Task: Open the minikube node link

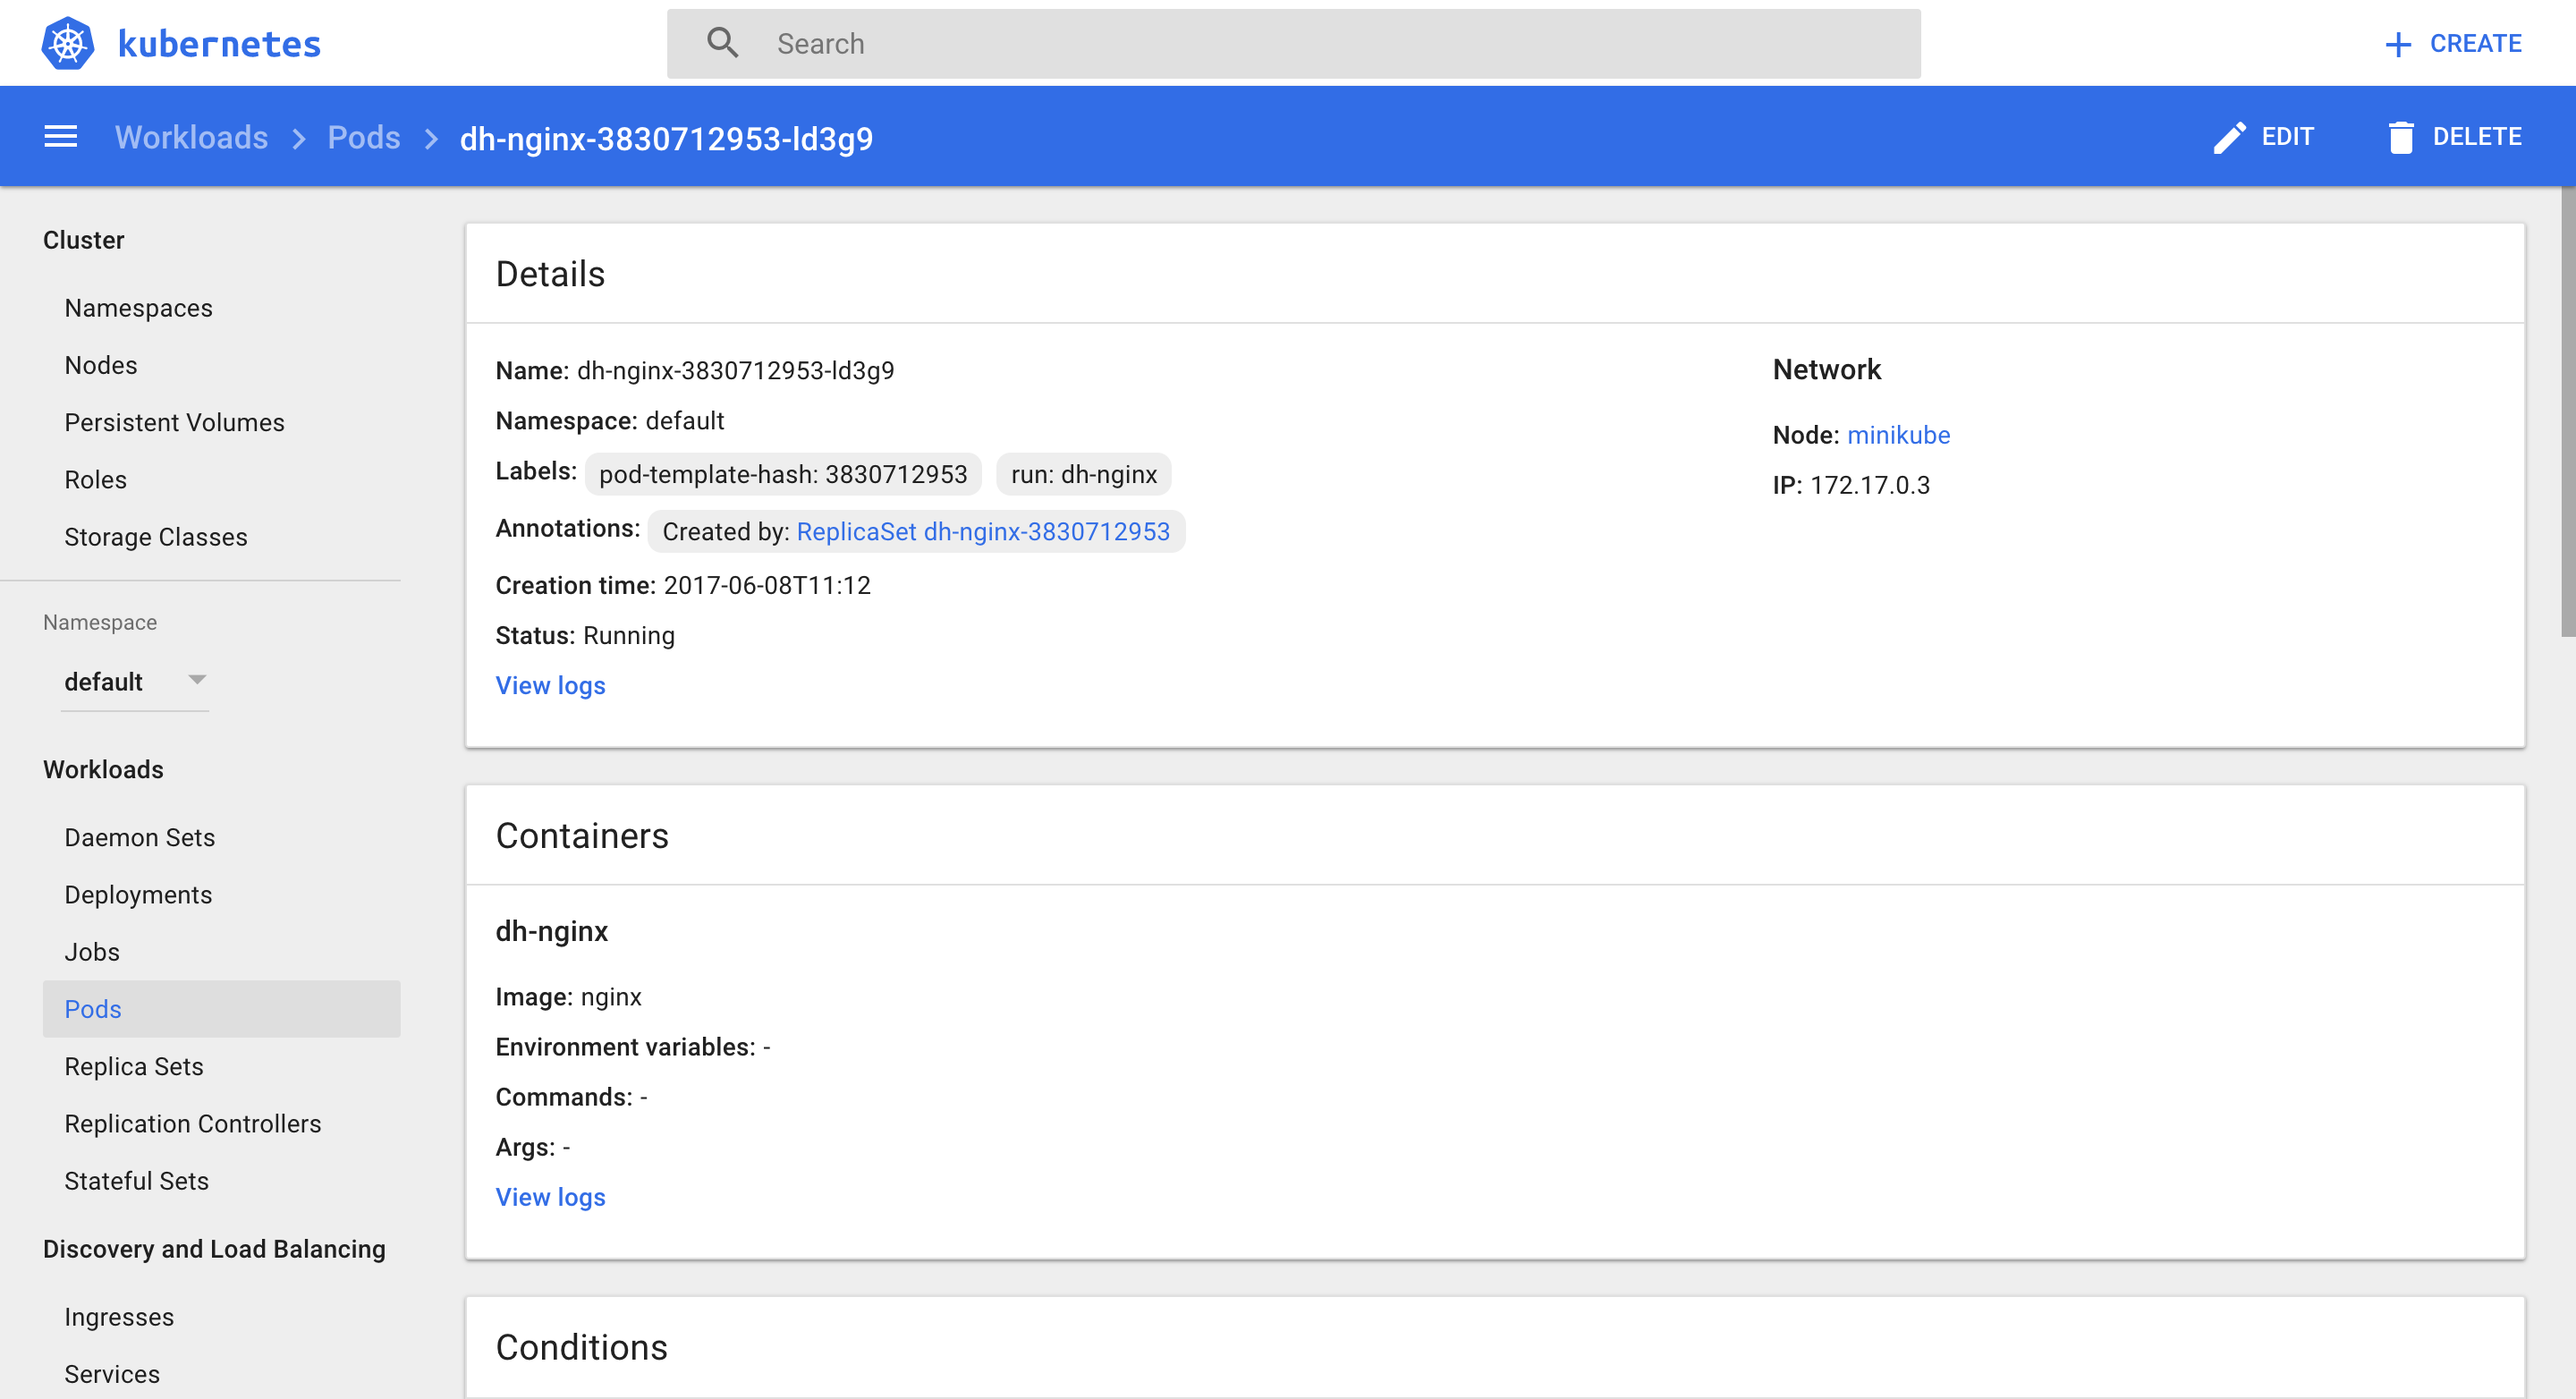Action: pyautogui.click(x=1898, y=435)
